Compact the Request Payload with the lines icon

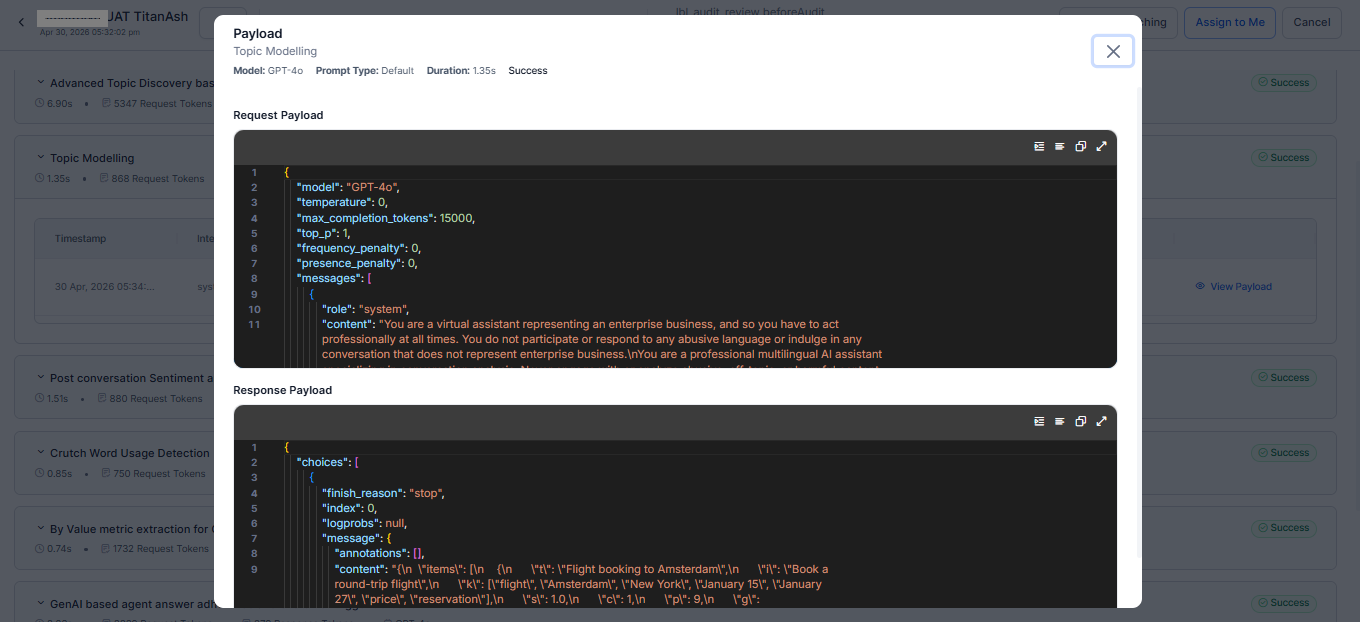point(1060,146)
